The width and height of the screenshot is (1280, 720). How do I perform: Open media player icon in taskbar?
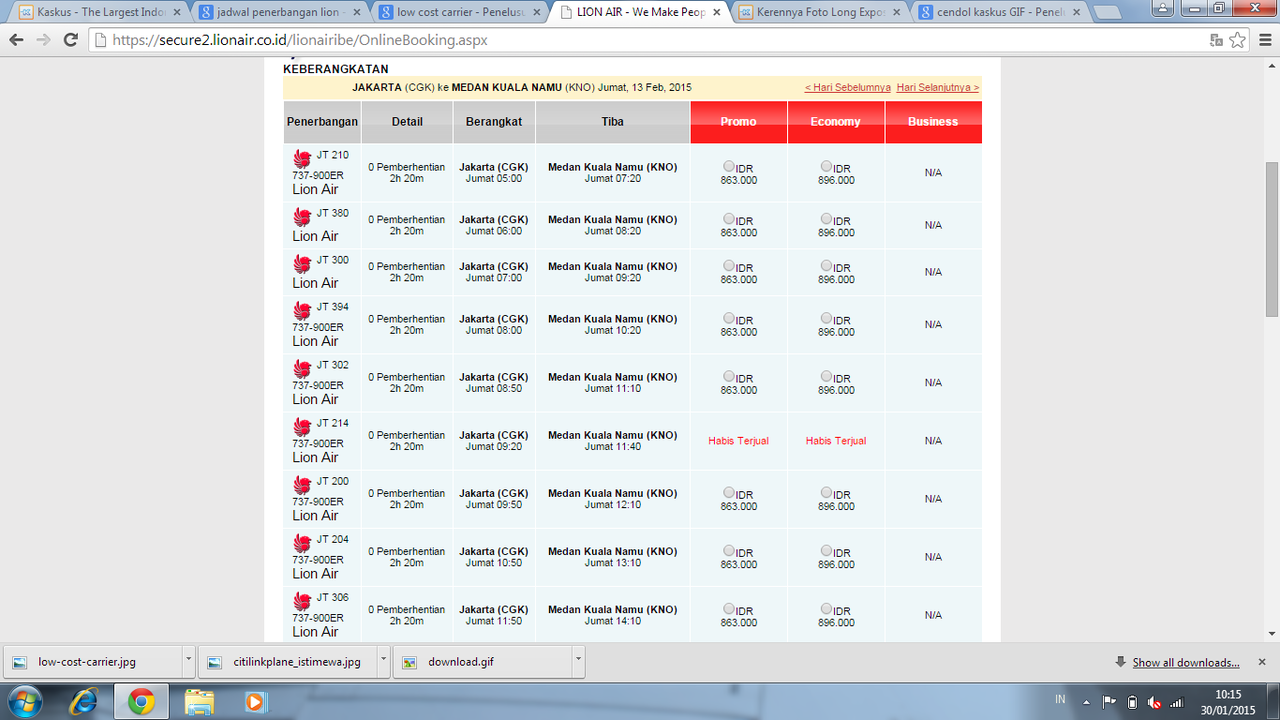(x=254, y=701)
